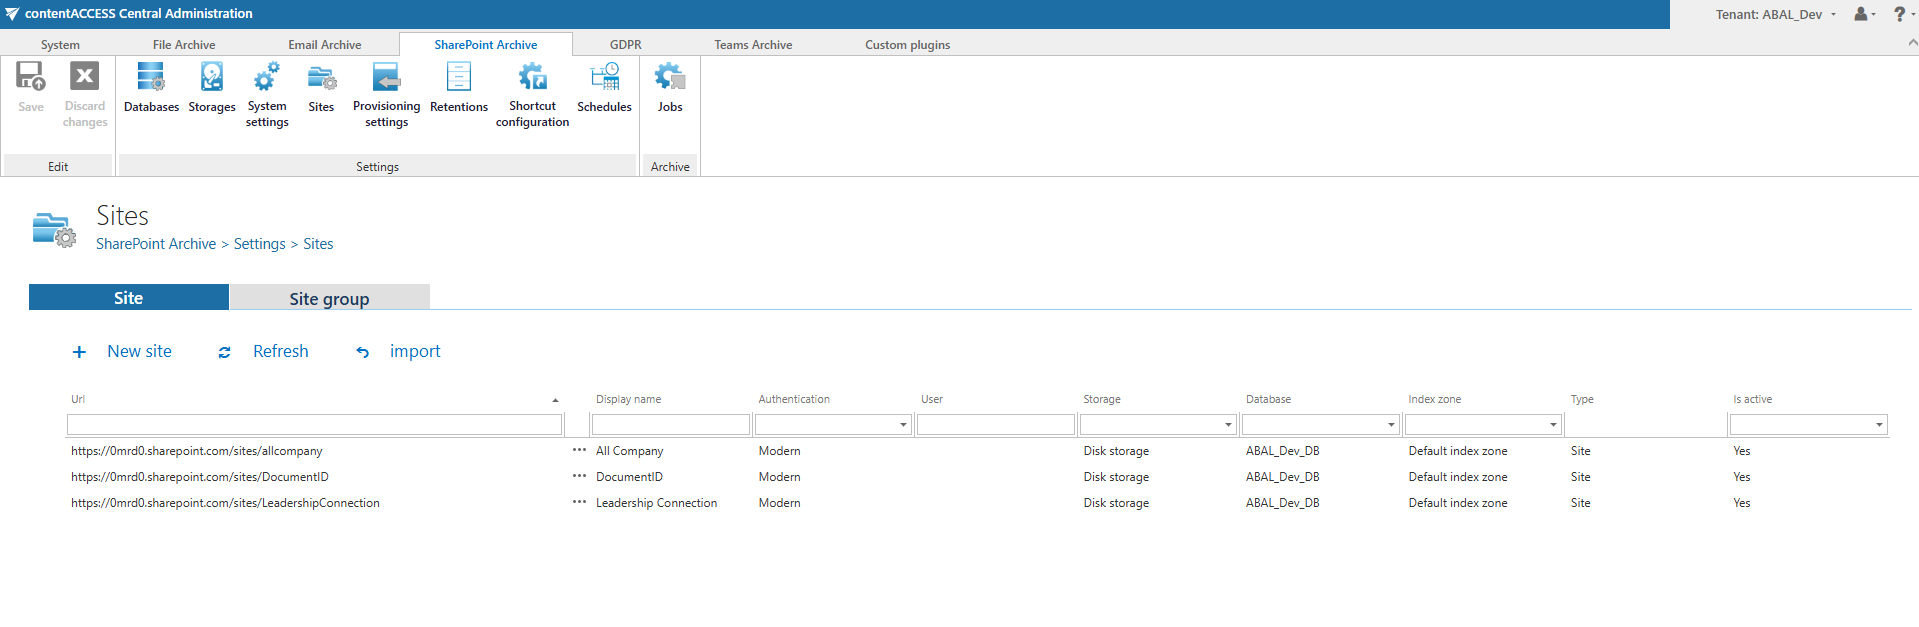Open the Schedules icon
Image resolution: width=1919 pixels, height=627 pixels.
(605, 76)
